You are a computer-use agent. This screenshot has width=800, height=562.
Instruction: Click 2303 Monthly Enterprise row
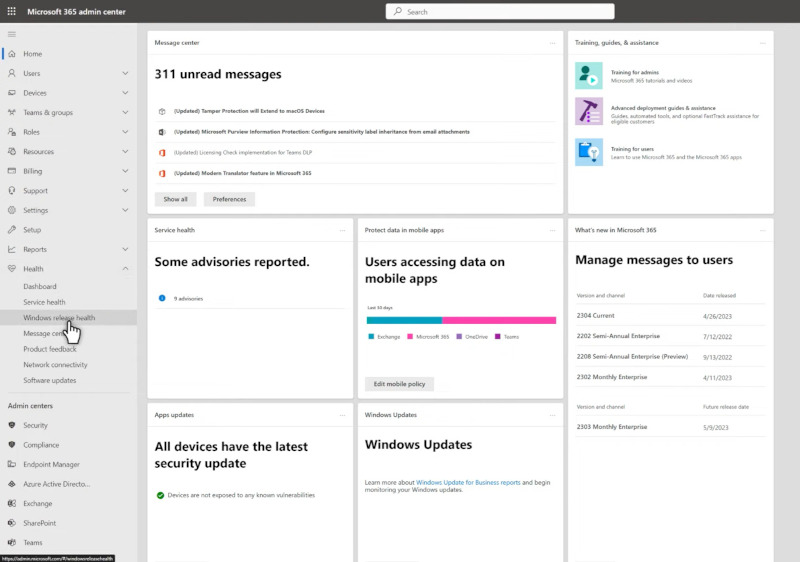tap(670, 427)
